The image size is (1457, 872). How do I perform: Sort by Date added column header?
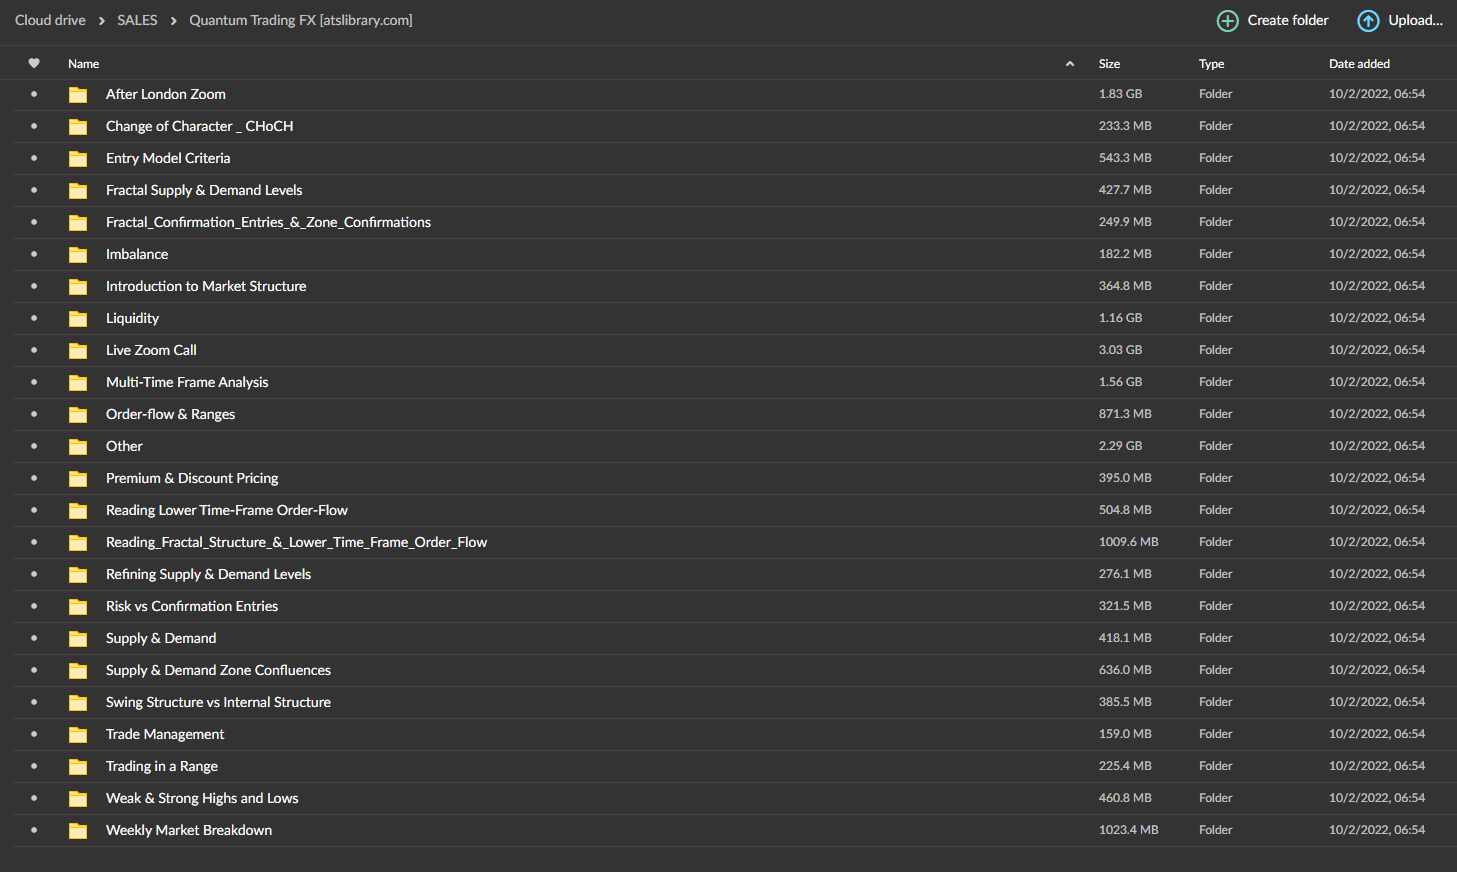[1359, 64]
